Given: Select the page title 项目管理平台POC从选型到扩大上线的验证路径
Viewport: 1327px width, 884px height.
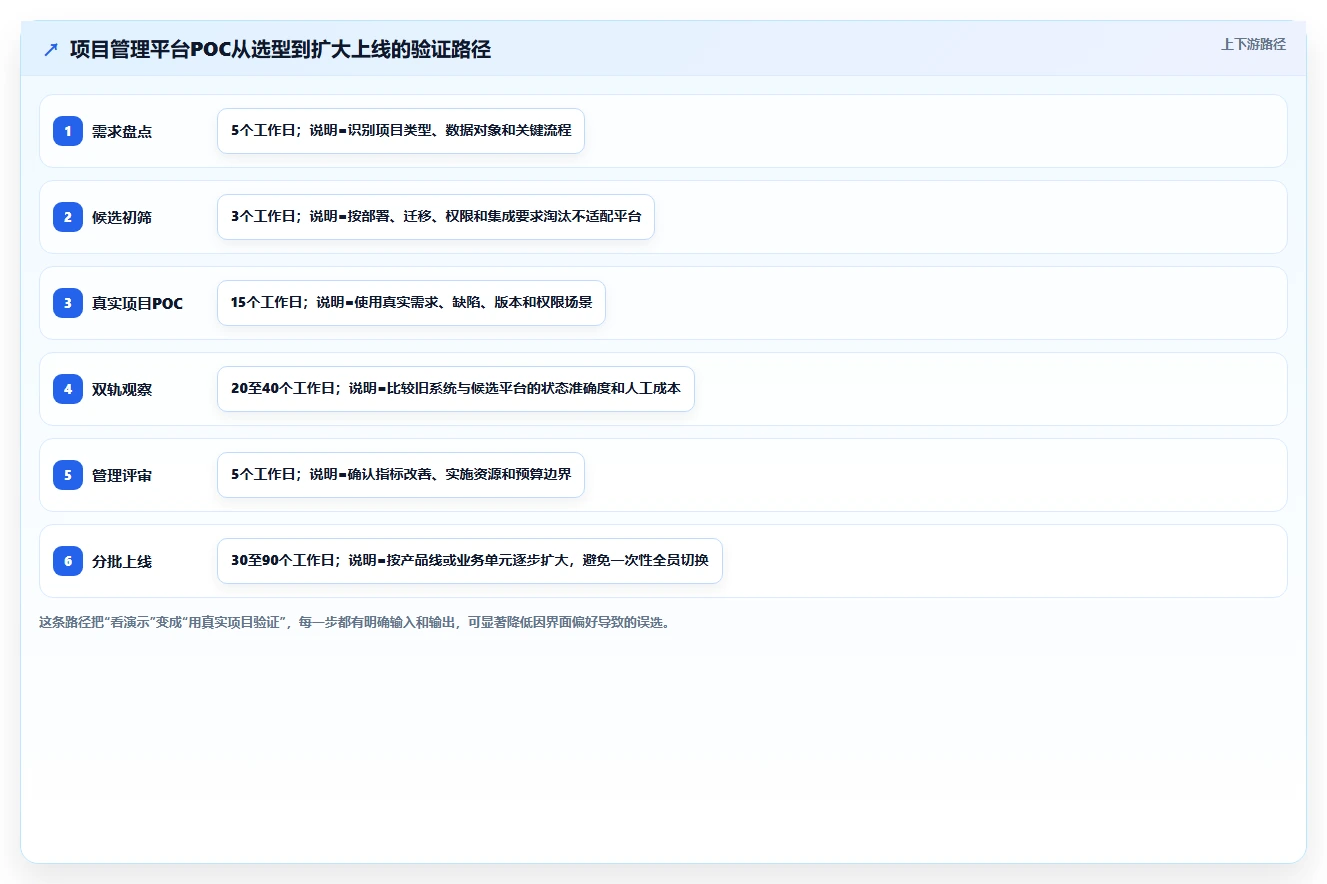Looking at the screenshot, I should tap(280, 50).
